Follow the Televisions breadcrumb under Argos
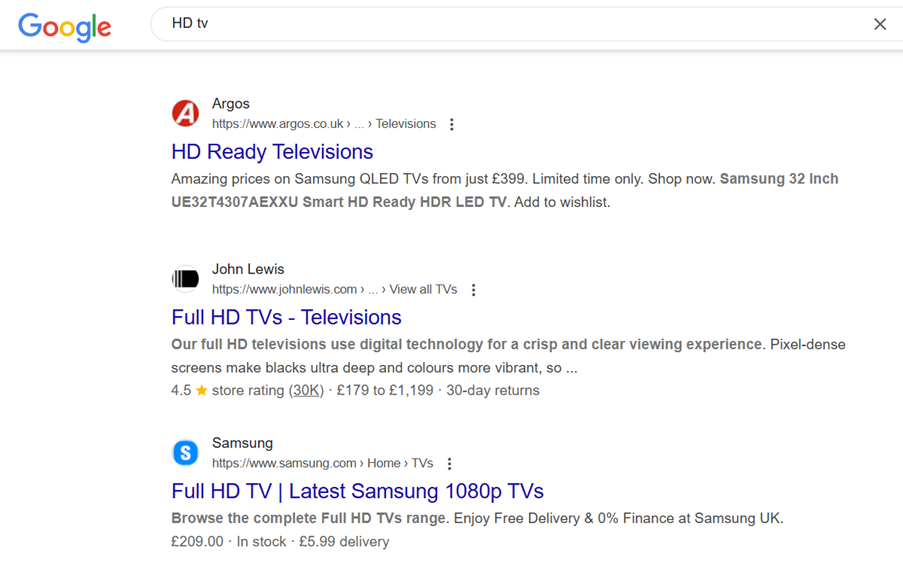 (x=404, y=124)
